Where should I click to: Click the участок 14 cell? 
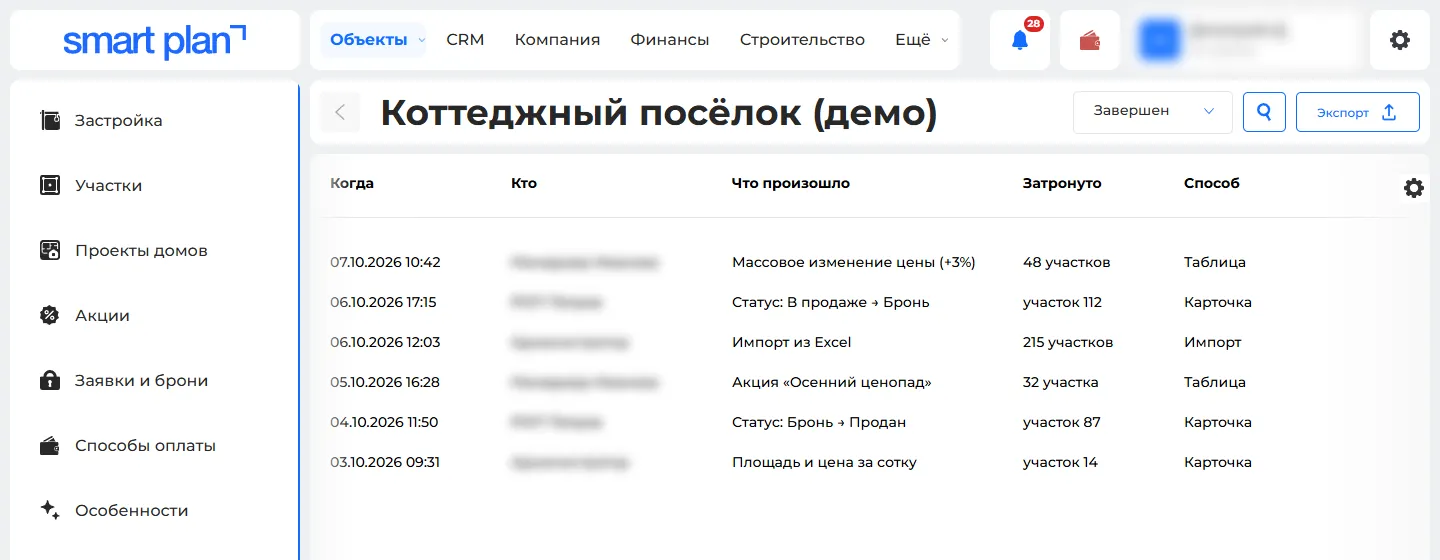pos(1060,463)
